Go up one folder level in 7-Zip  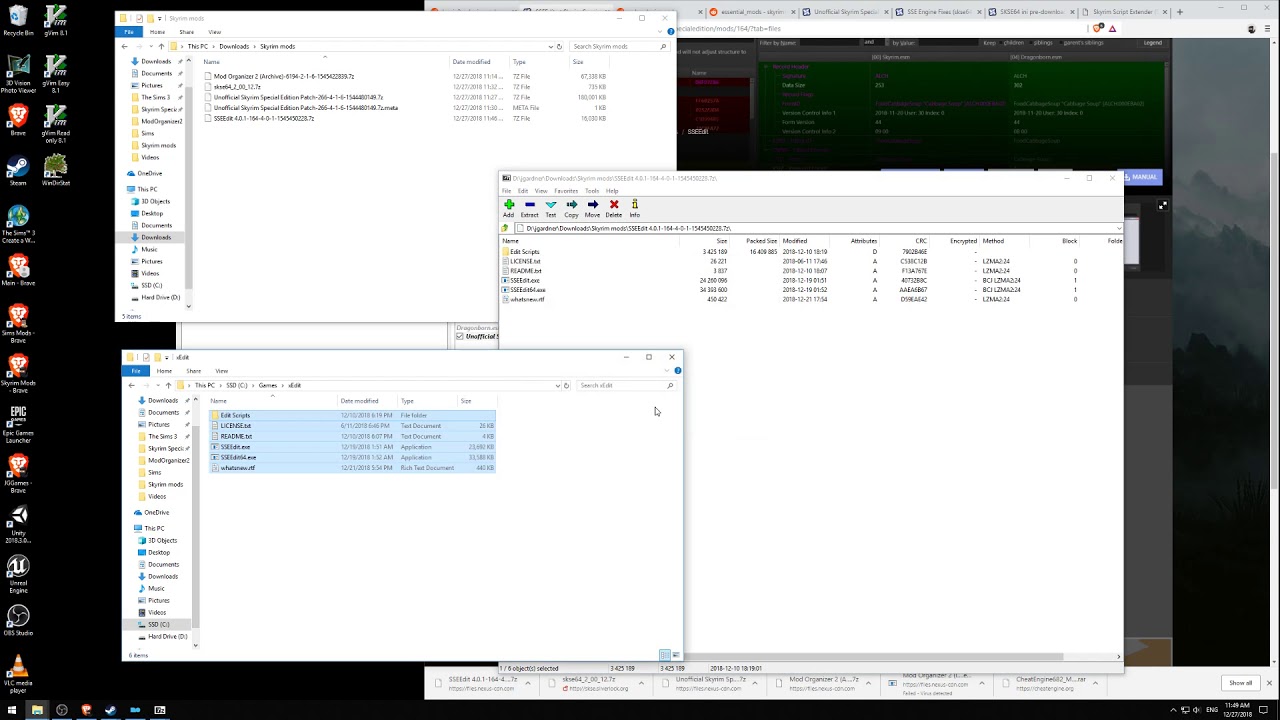(x=505, y=228)
